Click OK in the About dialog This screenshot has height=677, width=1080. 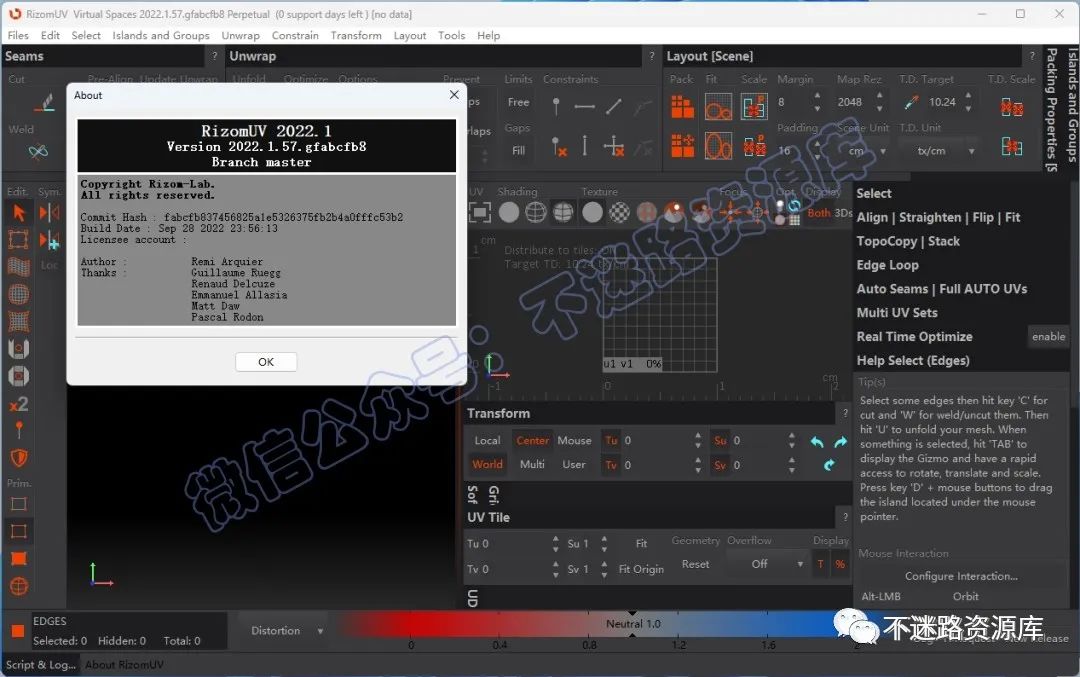coord(266,362)
